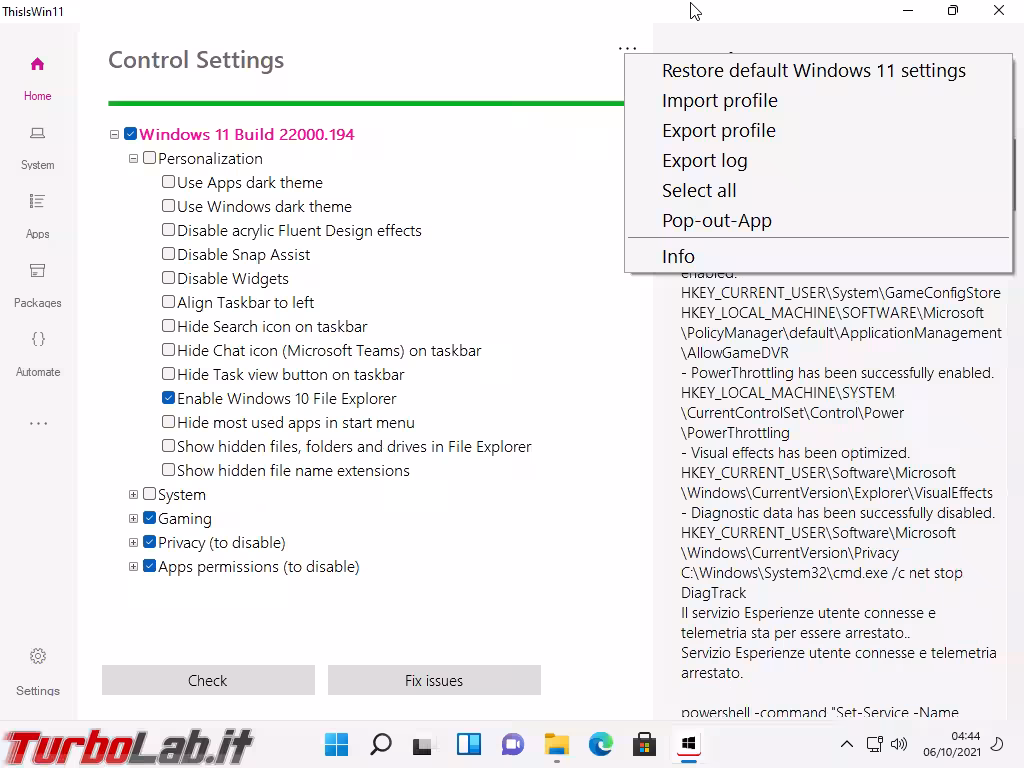This screenshot has width=1024, height=768.
Task: Open the Home section in sidebar
Action: [x=37, y=78]
